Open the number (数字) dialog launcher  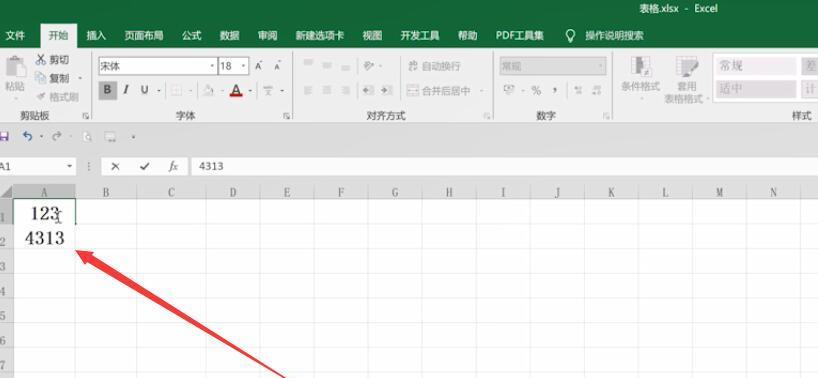pos(606,116)
